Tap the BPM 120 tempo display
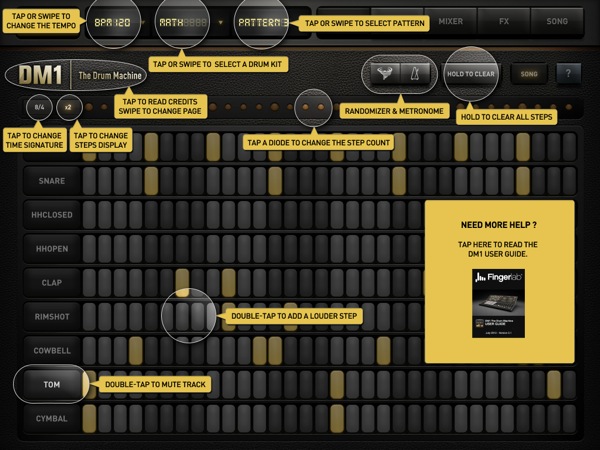 112,22
